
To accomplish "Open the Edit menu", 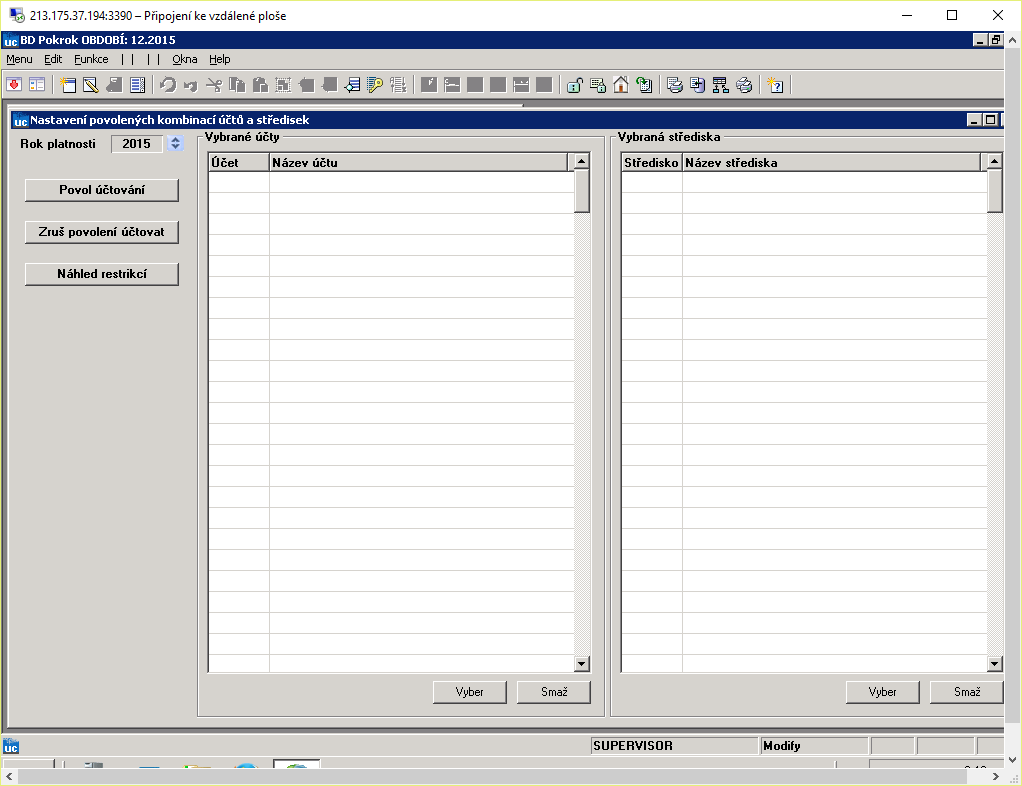I will [x=53, y=59].
